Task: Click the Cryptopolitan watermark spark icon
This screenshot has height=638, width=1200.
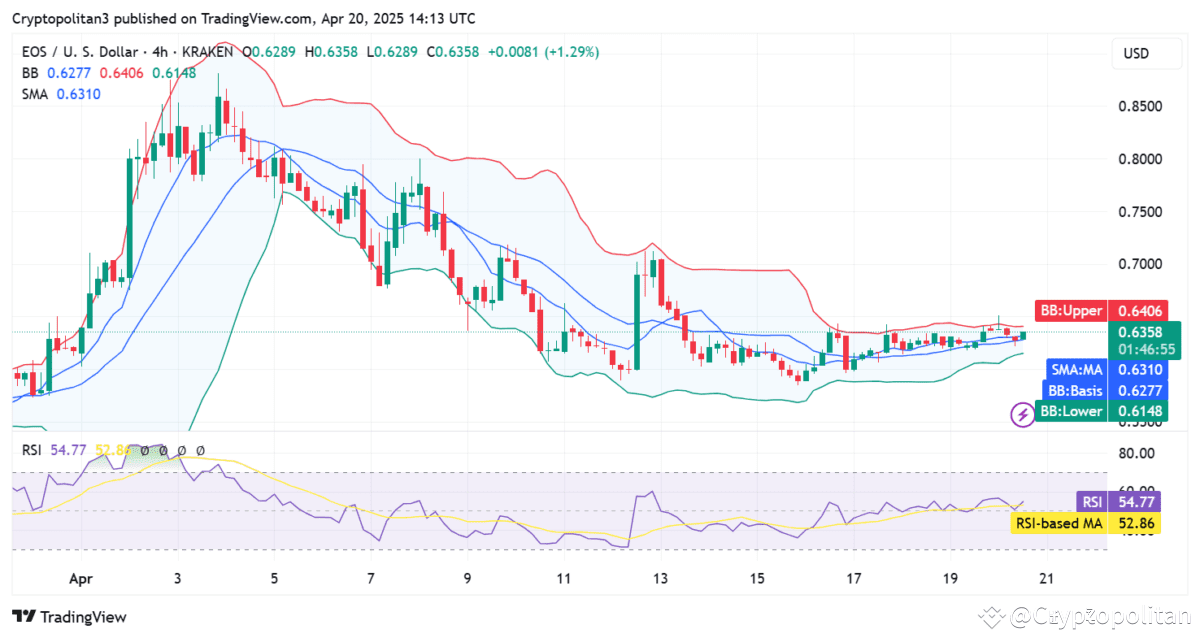Action: point(993,617)
